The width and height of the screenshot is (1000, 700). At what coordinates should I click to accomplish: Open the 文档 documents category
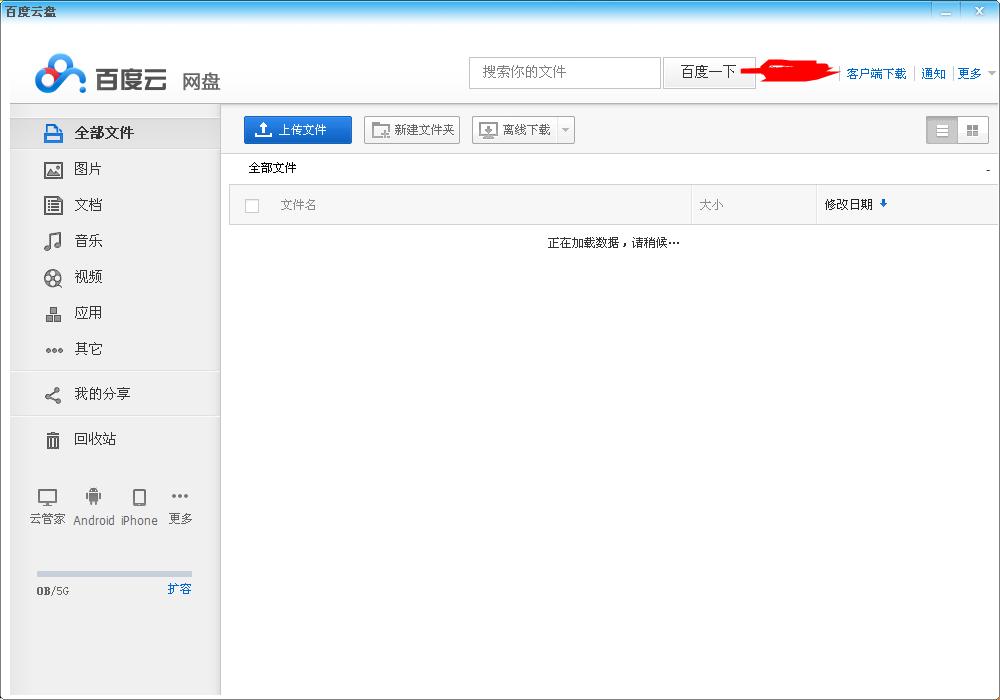coord(115,205)
